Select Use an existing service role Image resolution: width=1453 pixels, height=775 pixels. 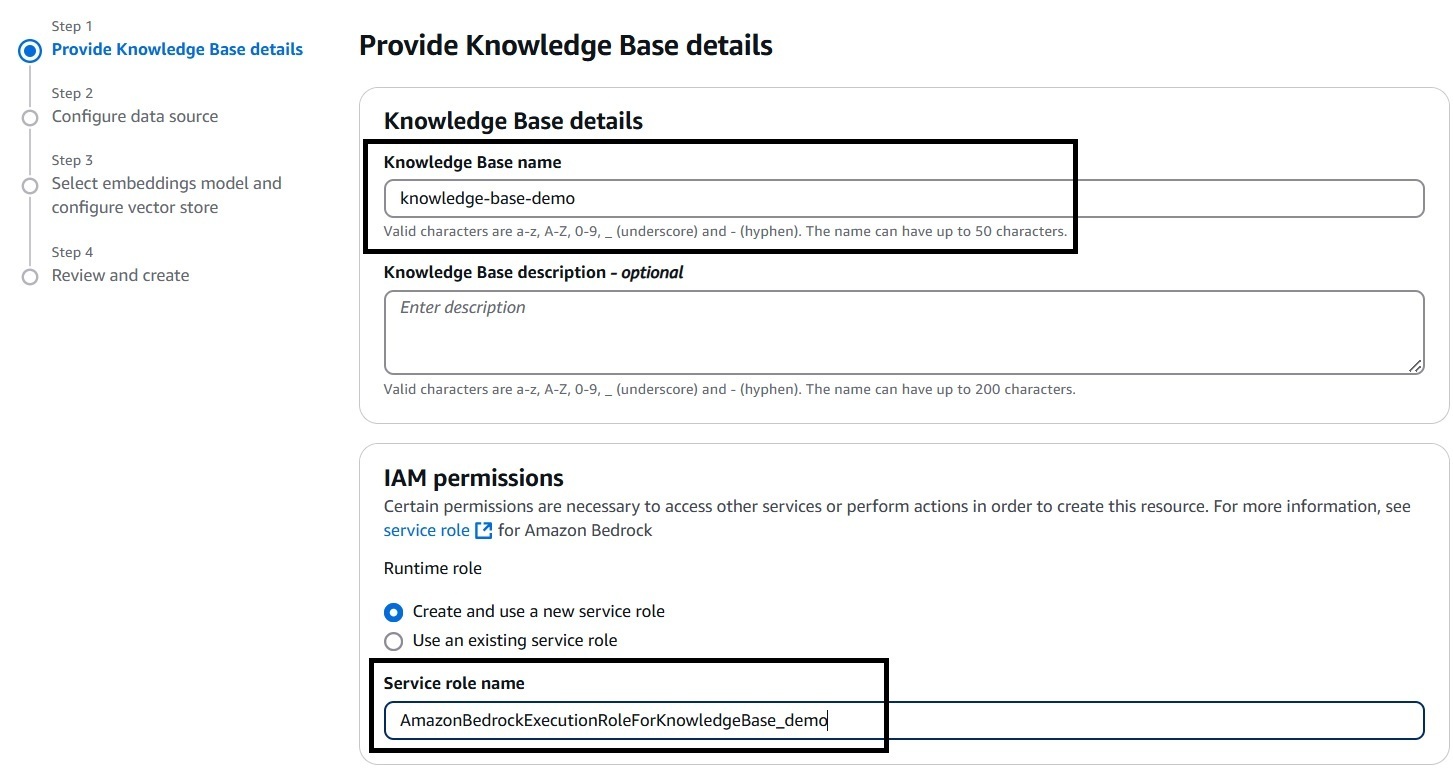(394, 641)
